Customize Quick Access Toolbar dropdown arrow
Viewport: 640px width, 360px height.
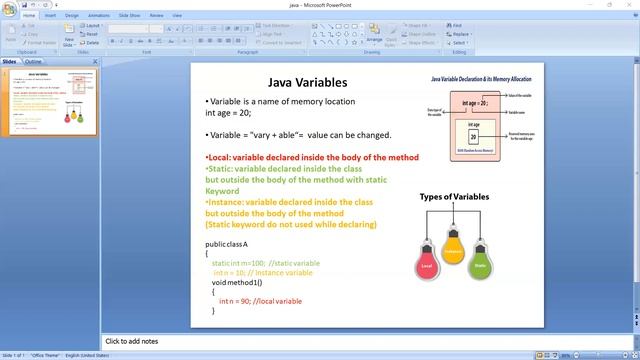click(x=56, y=5)
